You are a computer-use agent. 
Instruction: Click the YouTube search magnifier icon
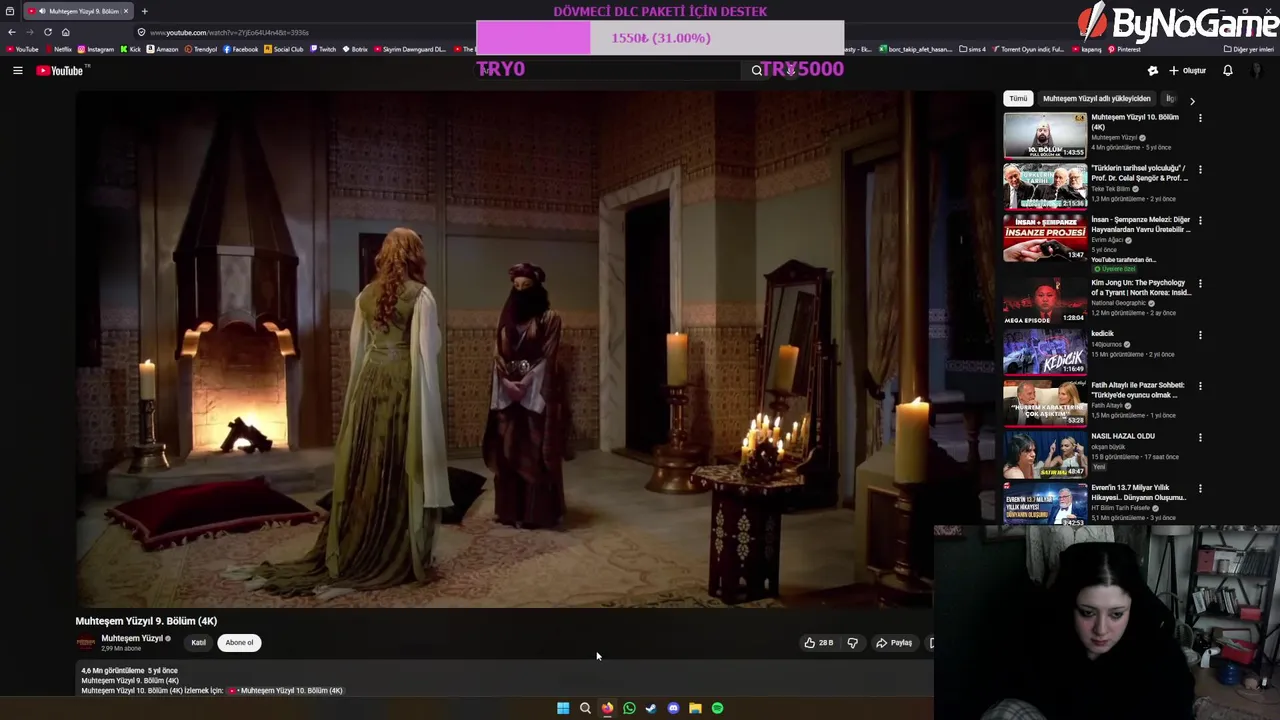point(757,70)
